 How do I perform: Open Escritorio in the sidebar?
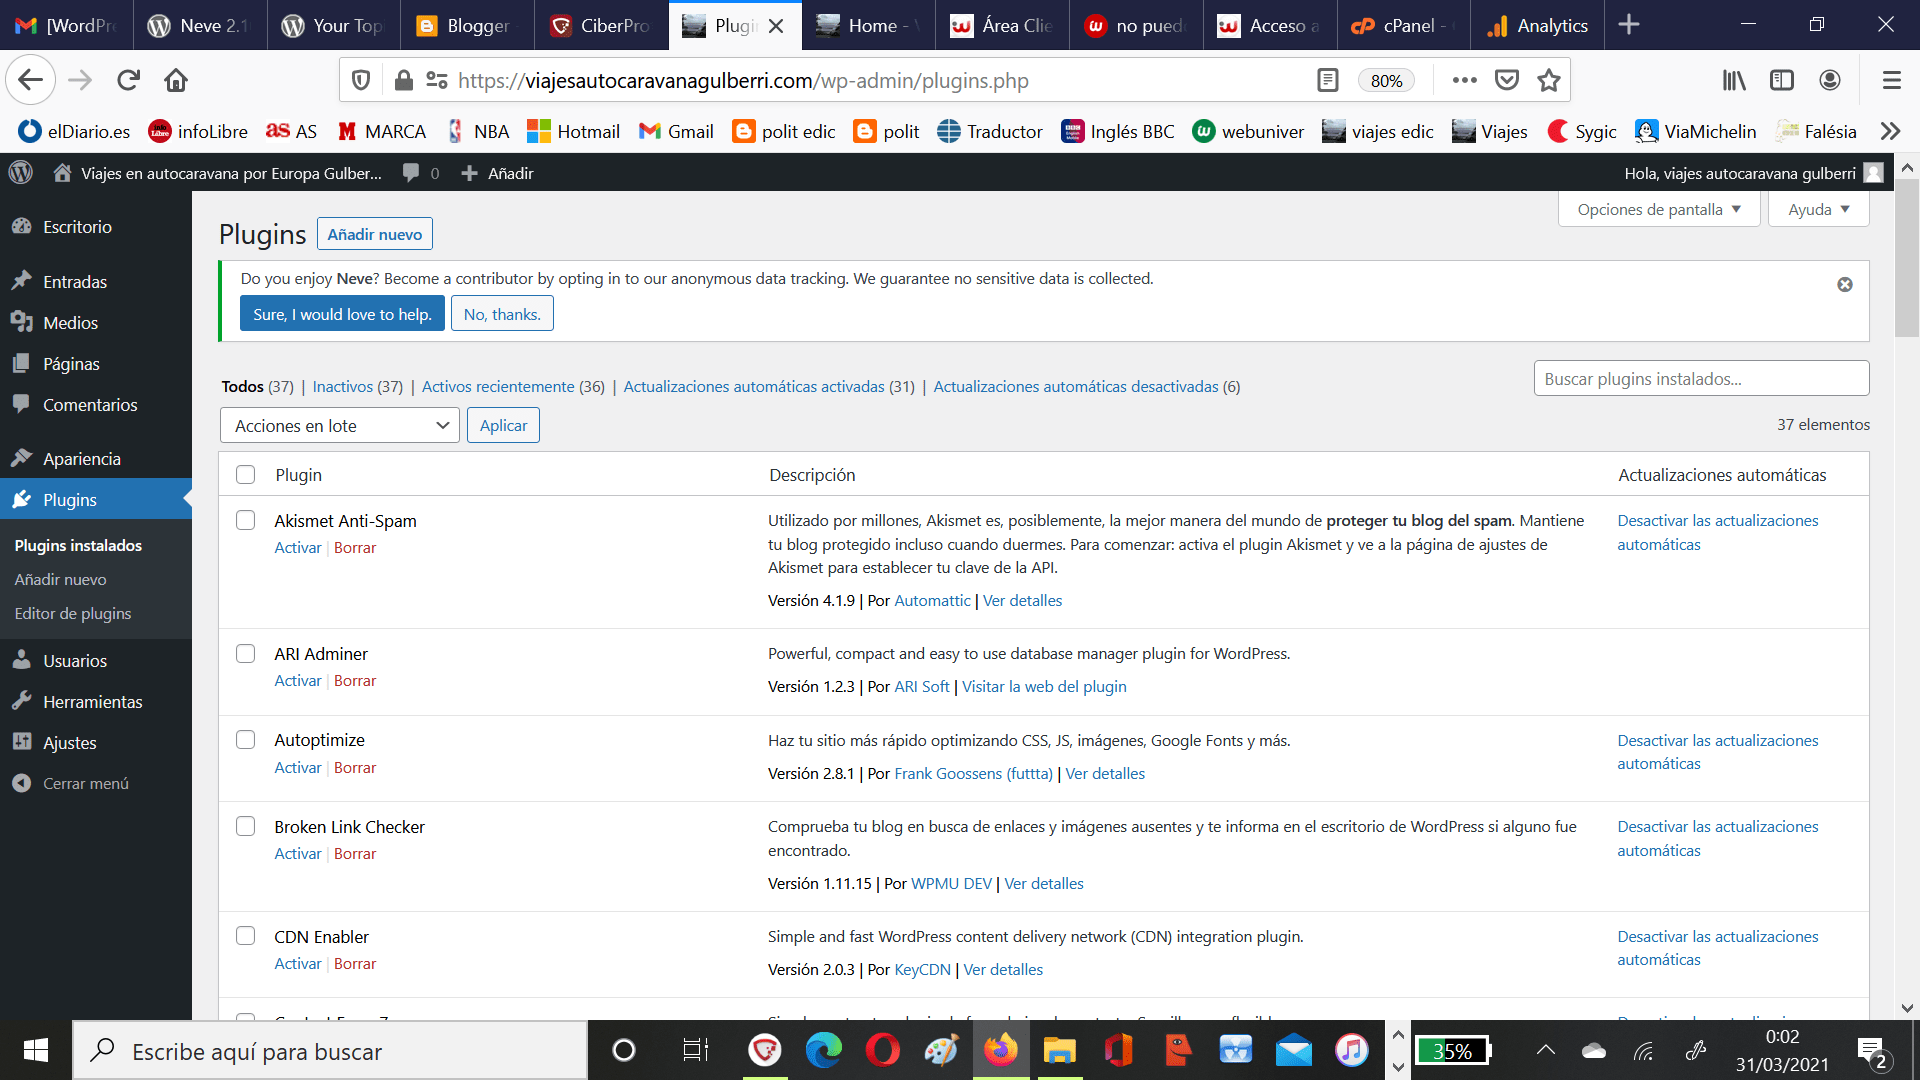point(77,227)
